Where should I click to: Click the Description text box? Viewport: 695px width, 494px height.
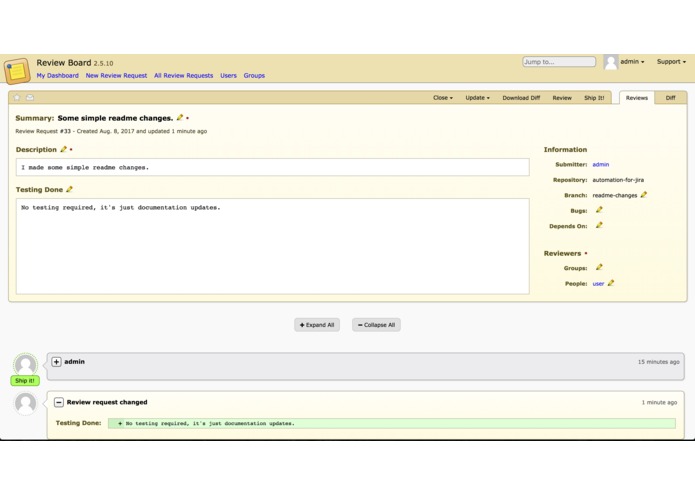pyautogui.click(x=273, y=167)
